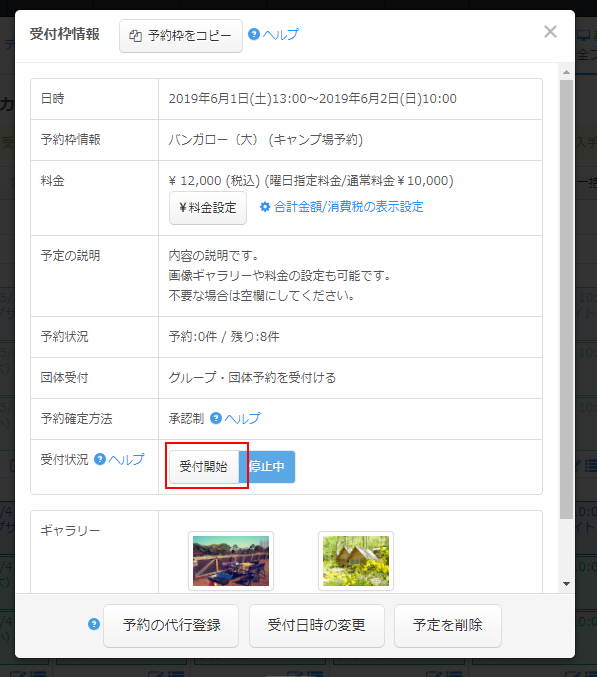This screenshot has height=677, width=597.
Task: Click the scrollbar up arrow
Action: (x=566, y=72)
